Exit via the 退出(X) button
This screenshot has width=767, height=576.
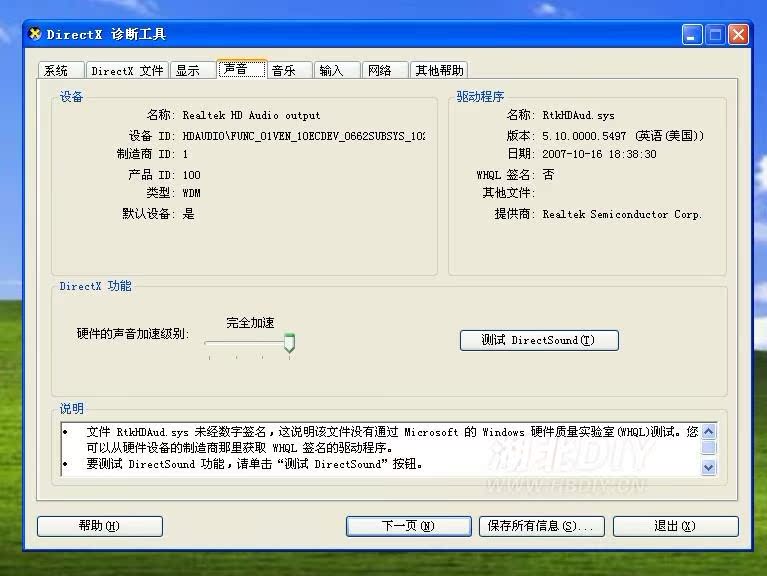click(x=676, y=526)
